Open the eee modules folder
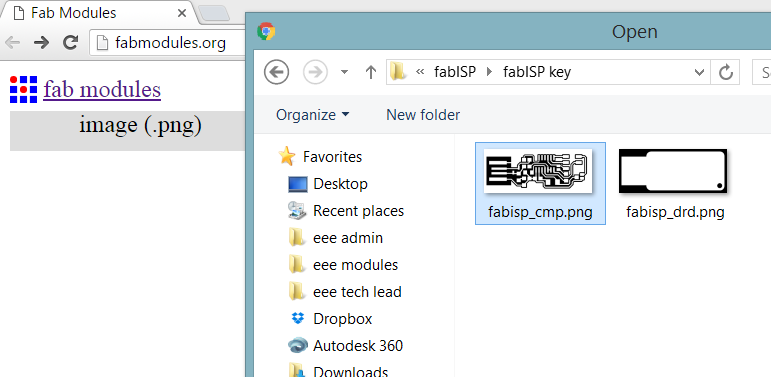The image size is (771, 377). (356, 265)
